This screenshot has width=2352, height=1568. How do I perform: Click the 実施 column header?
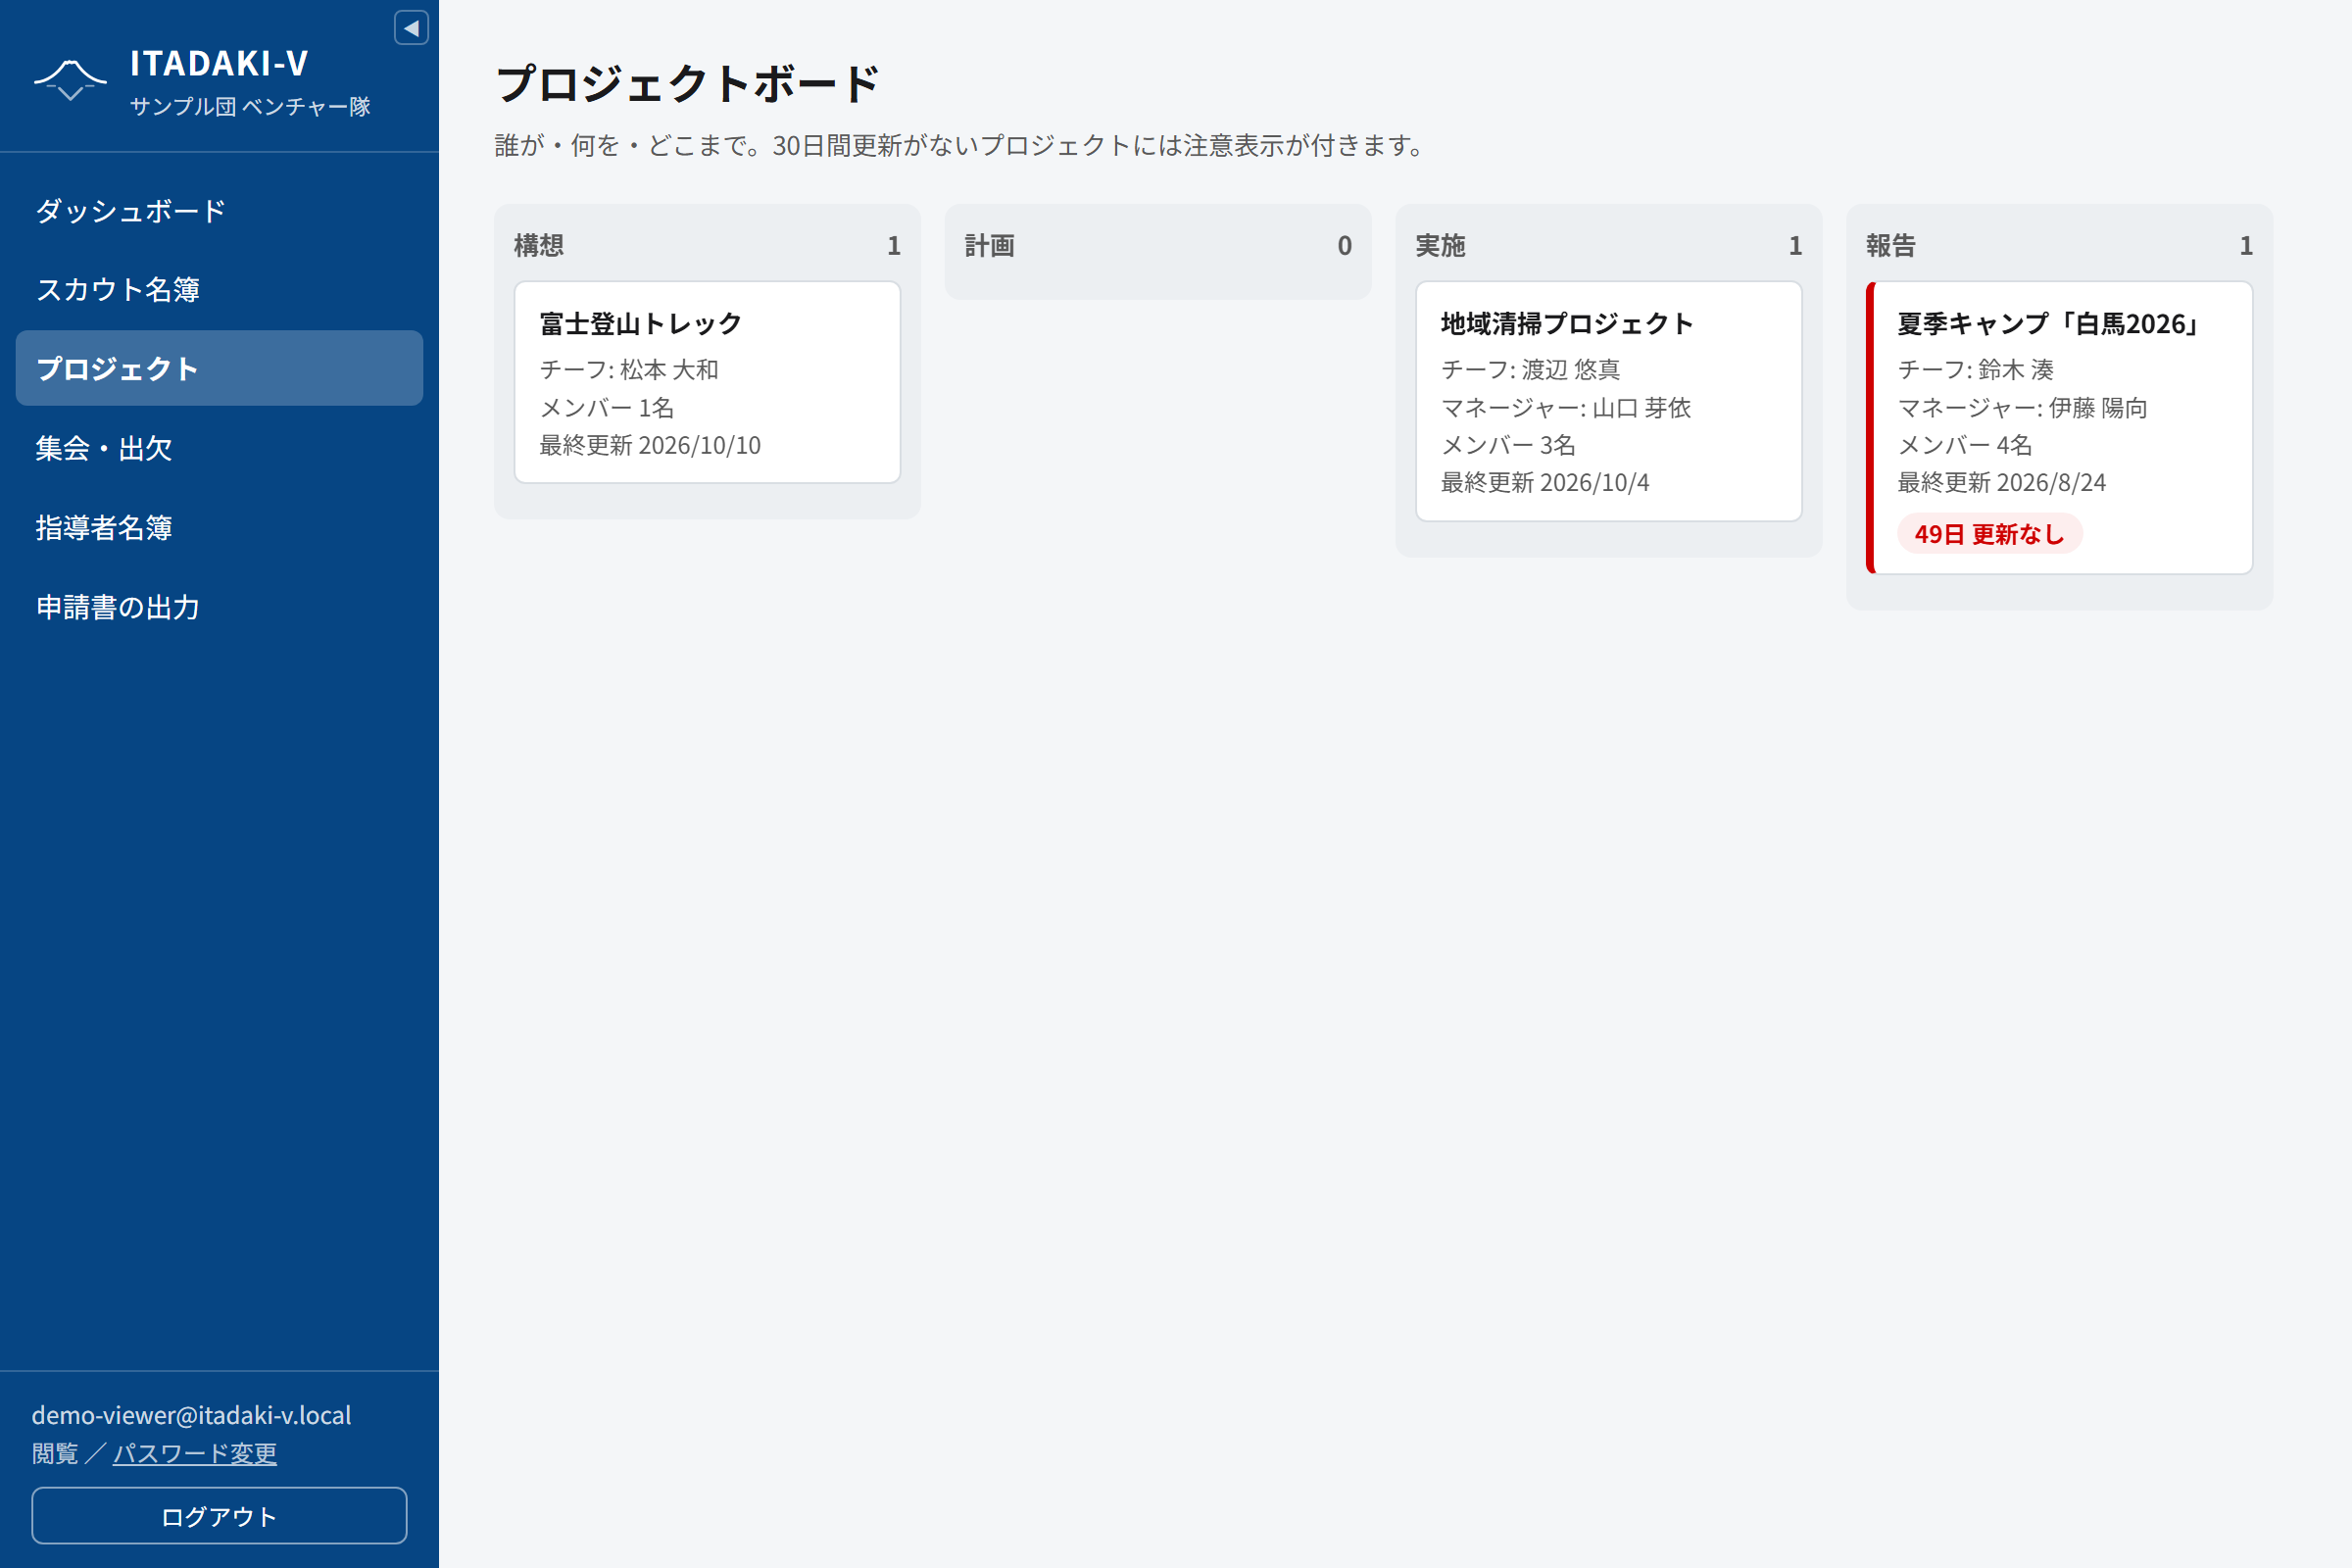[x=1440, y=245]
